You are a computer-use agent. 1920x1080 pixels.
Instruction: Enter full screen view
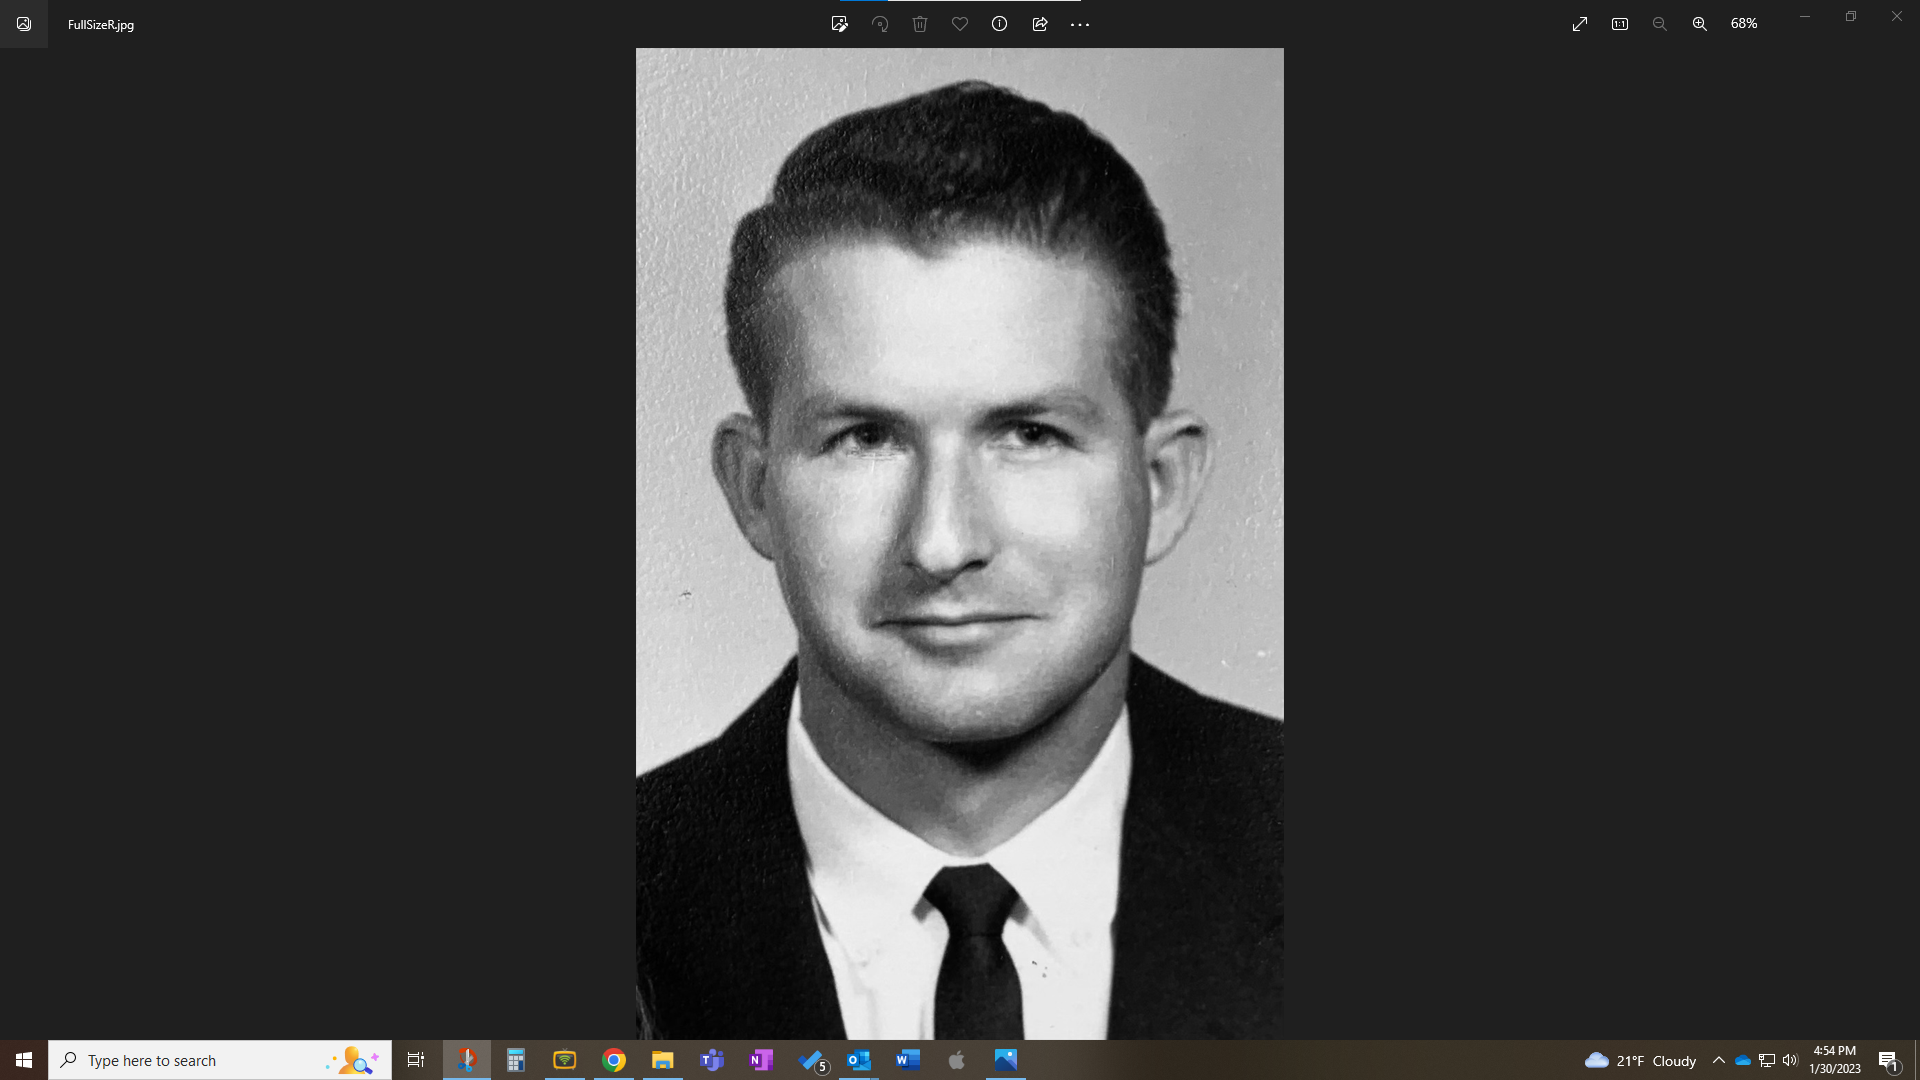coord(1580,24)
